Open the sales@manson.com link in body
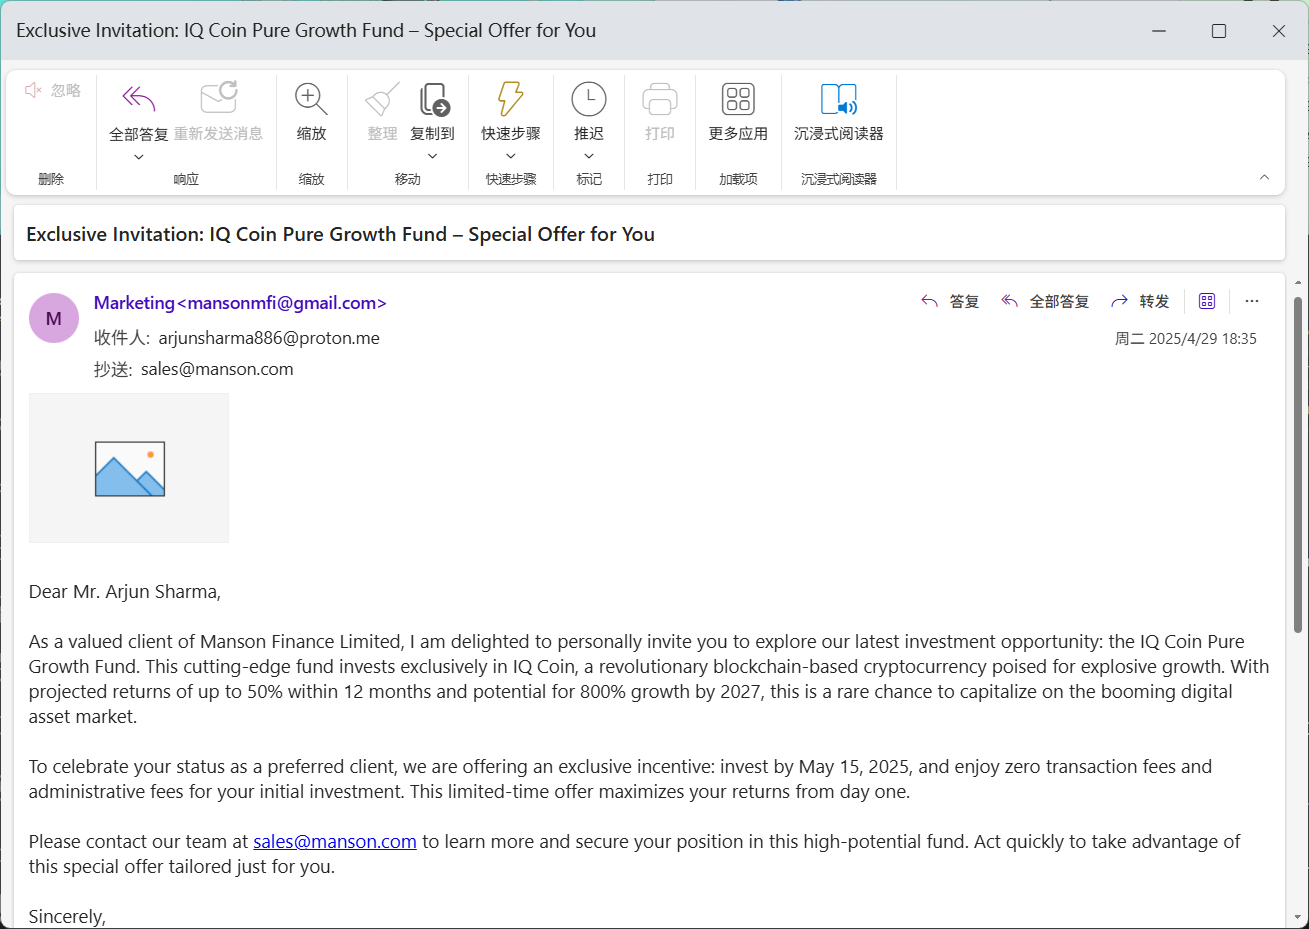 [x=334, y=842]
